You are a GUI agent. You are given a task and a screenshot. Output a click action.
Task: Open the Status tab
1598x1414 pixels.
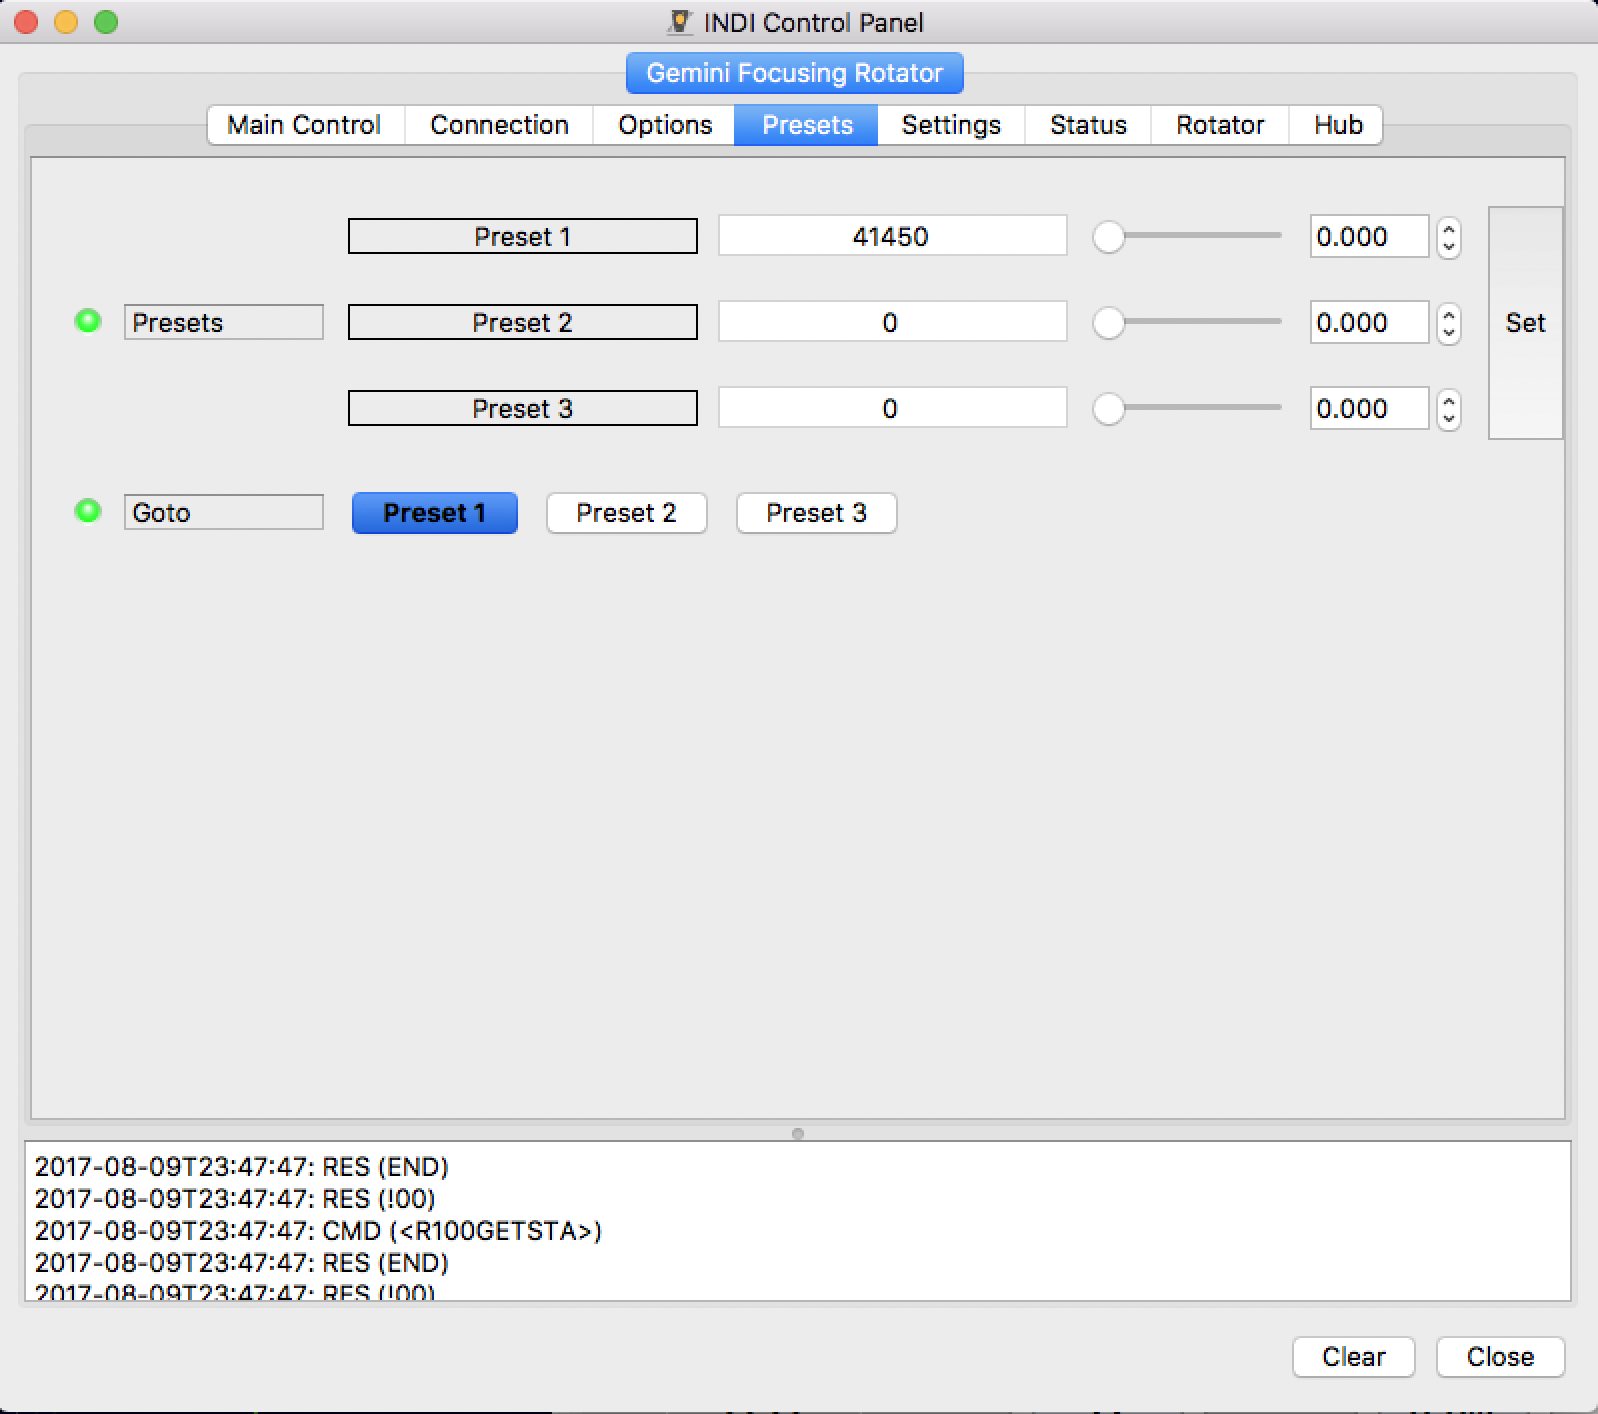[x=1088, y=125]
